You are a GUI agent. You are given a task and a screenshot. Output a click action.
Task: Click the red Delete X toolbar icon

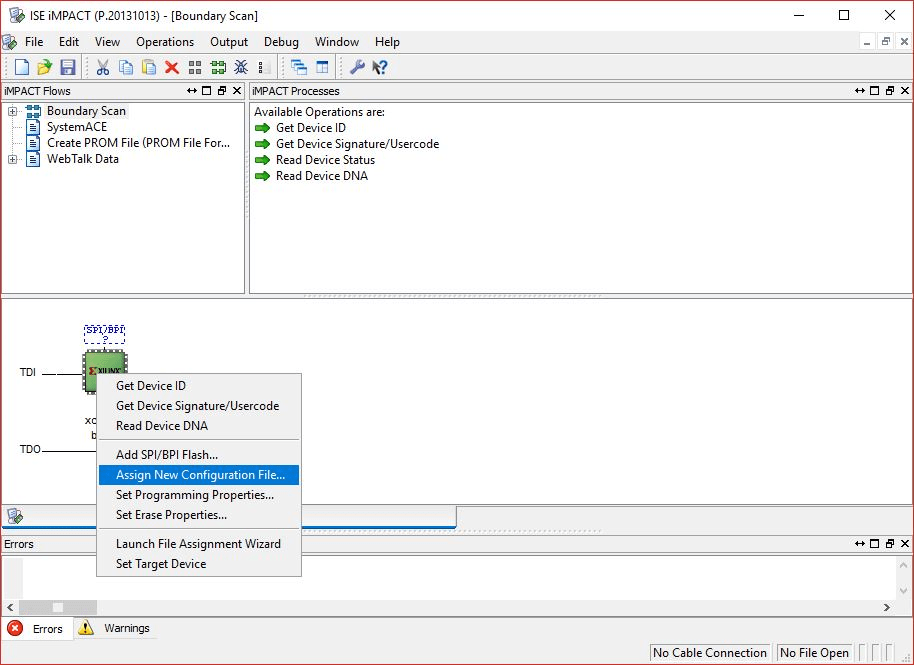pyautogui.click(x=171, y=67)
